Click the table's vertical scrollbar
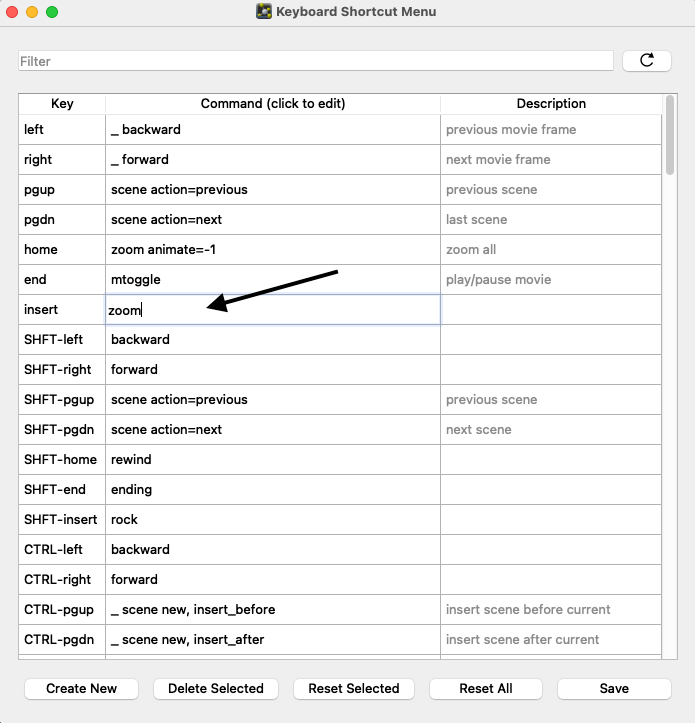 pos(670,135)
